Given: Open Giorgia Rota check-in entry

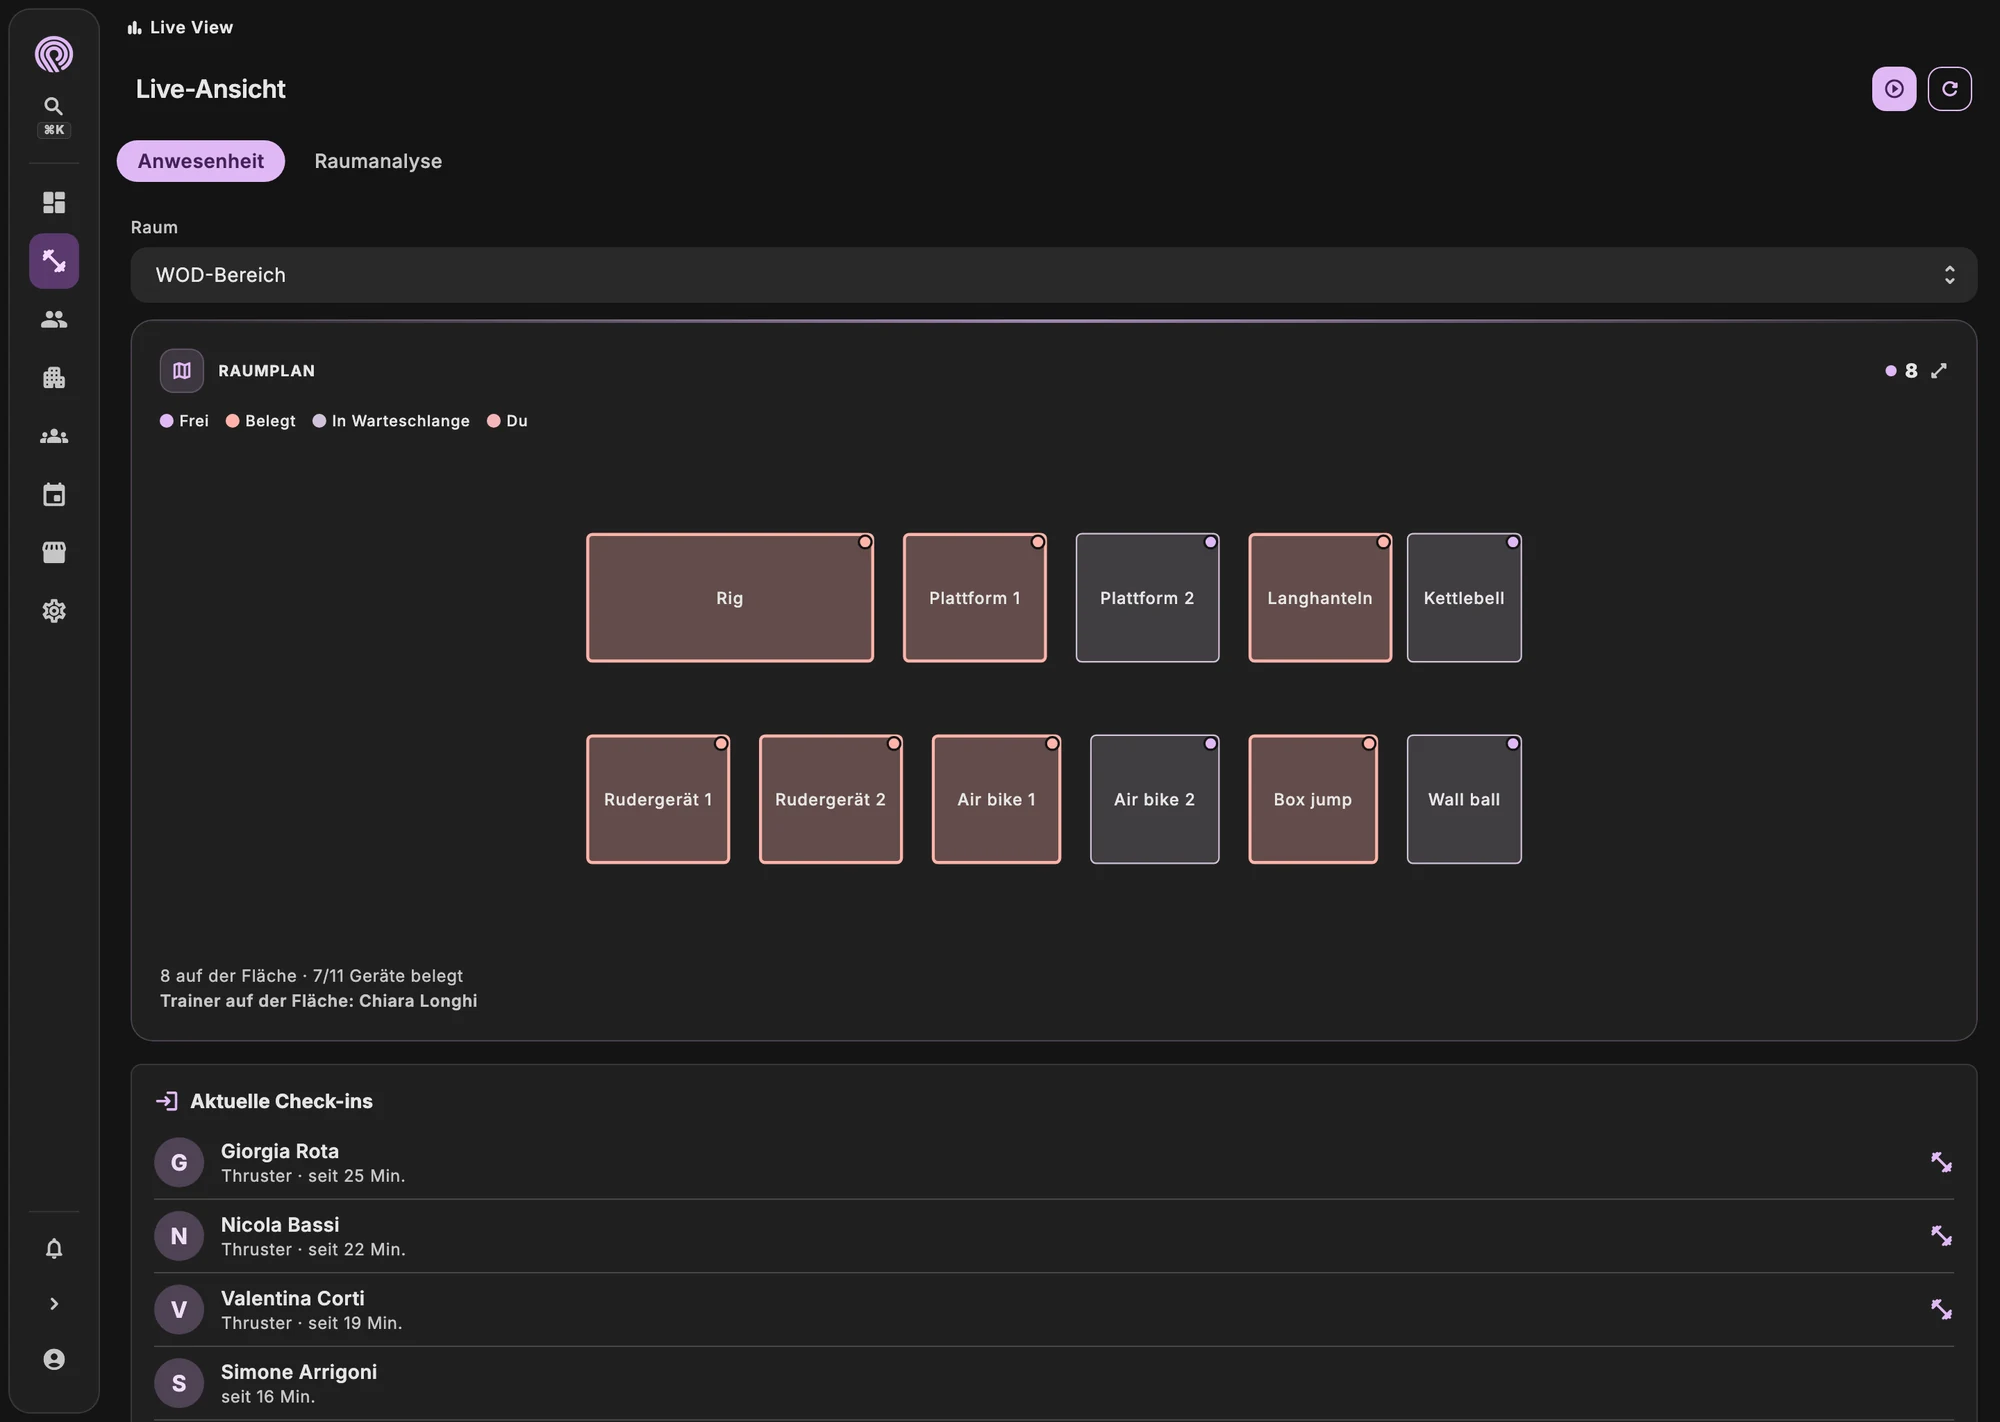Looking at the screenshot, I should pyautogui.click(x=1054, y=1162).
